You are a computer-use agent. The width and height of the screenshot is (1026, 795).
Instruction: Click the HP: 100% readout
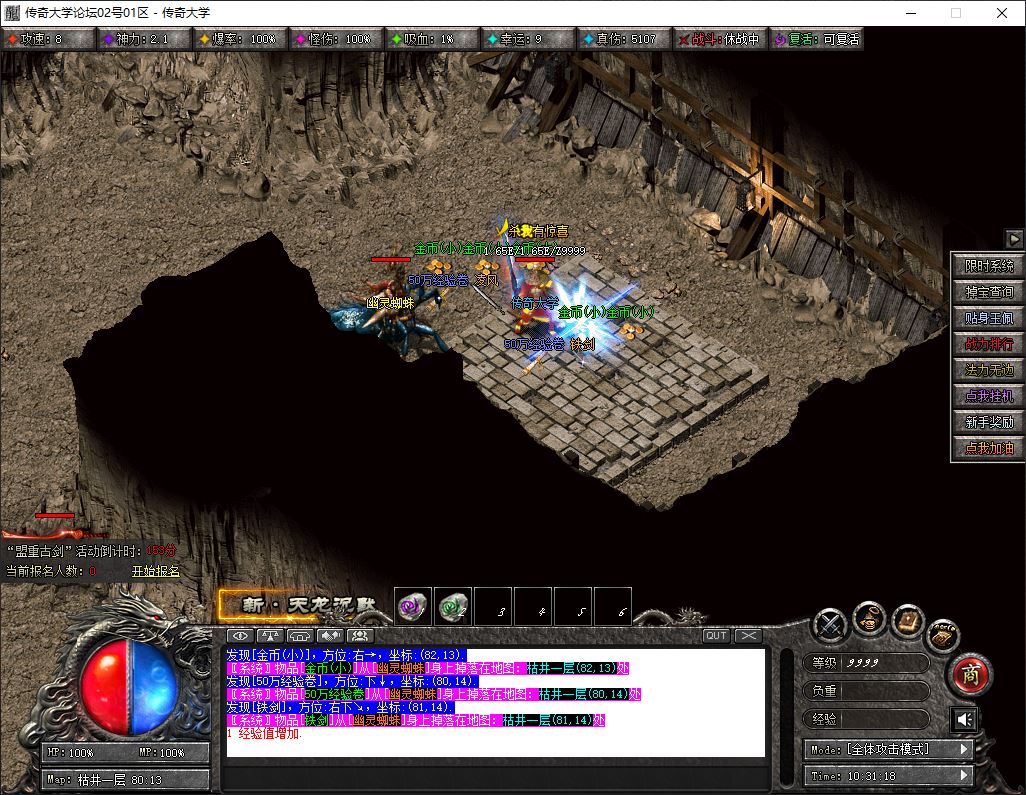[x=71, y=752]
